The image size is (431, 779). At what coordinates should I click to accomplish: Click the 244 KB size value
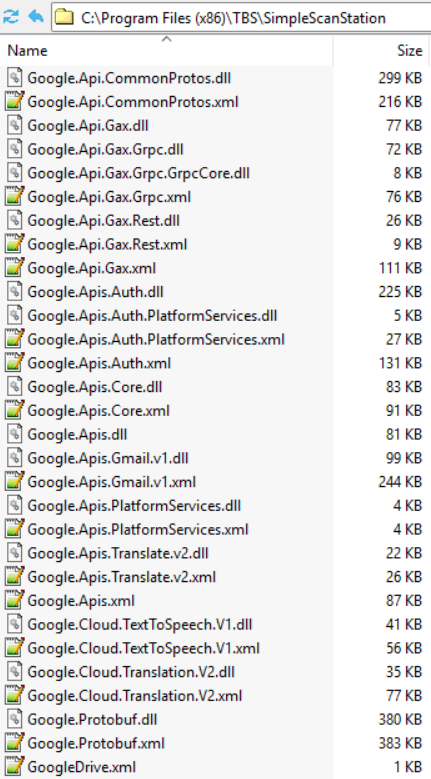(x=400, y=482)
